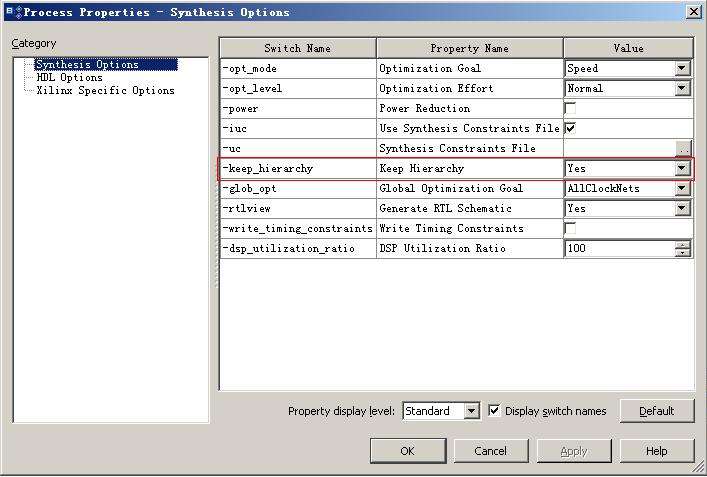The height and width of the screenshot is (477, 707).
Task: Click the Default button
Action: [656, 411]
